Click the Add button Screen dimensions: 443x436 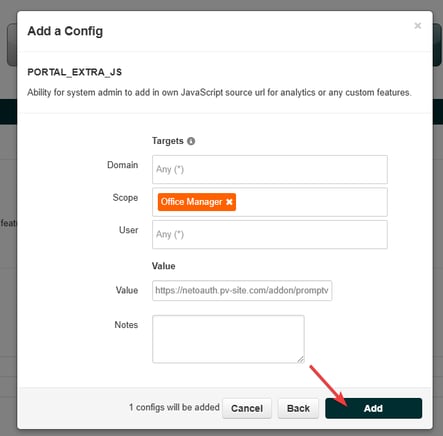click(374, 408)
